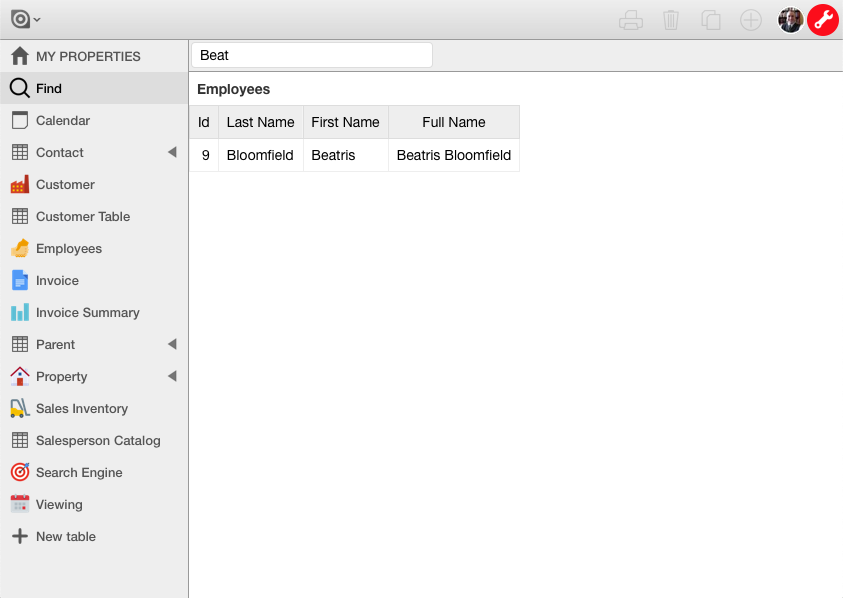Open the app logo dropdown menu
The width and height of the screenshot is (843, 598).
pyautogui.click(x=25, y=19)
